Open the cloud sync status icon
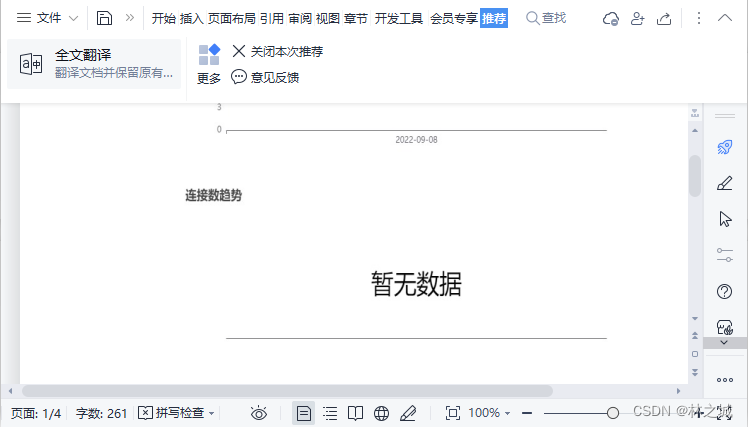This screenshot has width=748, height=427. tap(611, 19)
